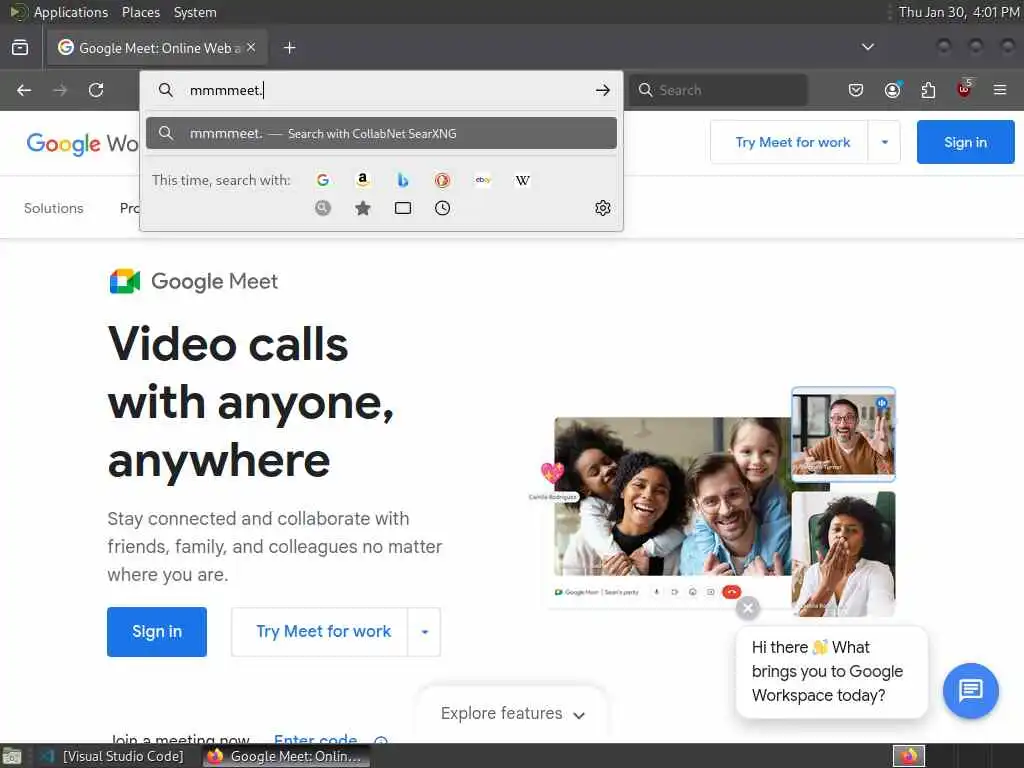Search open tabs using the rectangle icon
This screenshot has height=768, width=1024.
[x=403, y=208]
